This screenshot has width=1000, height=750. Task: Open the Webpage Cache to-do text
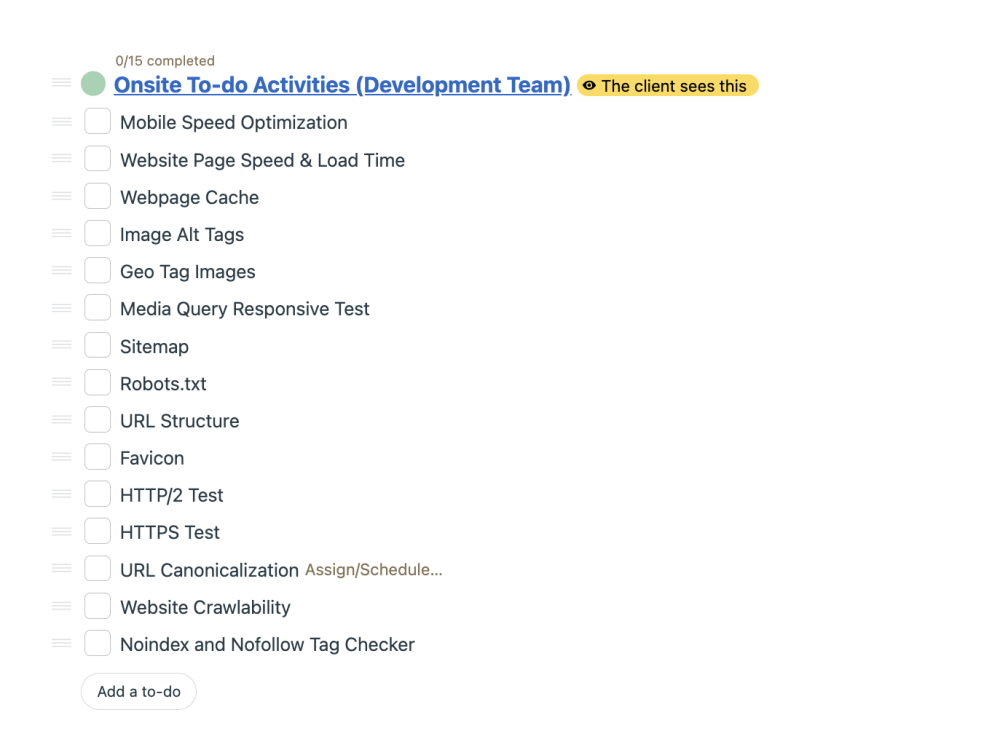tap(189, 198)
